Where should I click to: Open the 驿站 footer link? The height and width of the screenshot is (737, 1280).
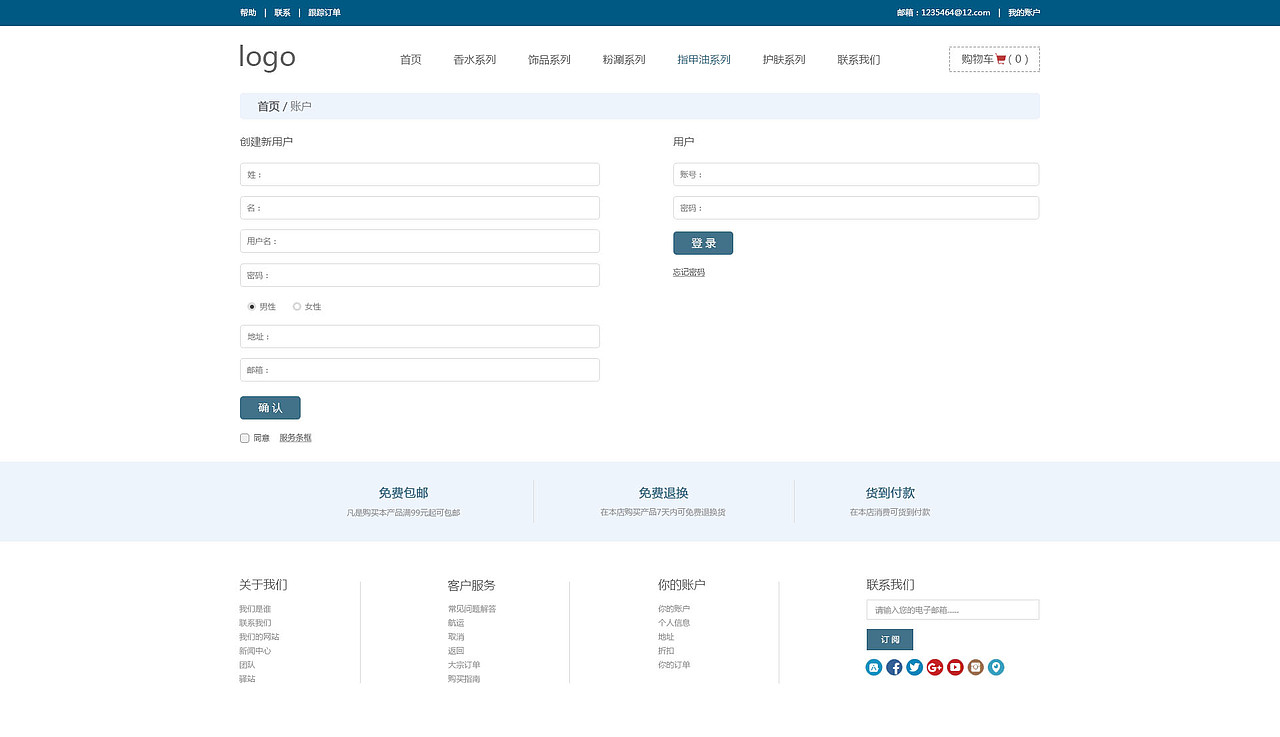point(247,679)
